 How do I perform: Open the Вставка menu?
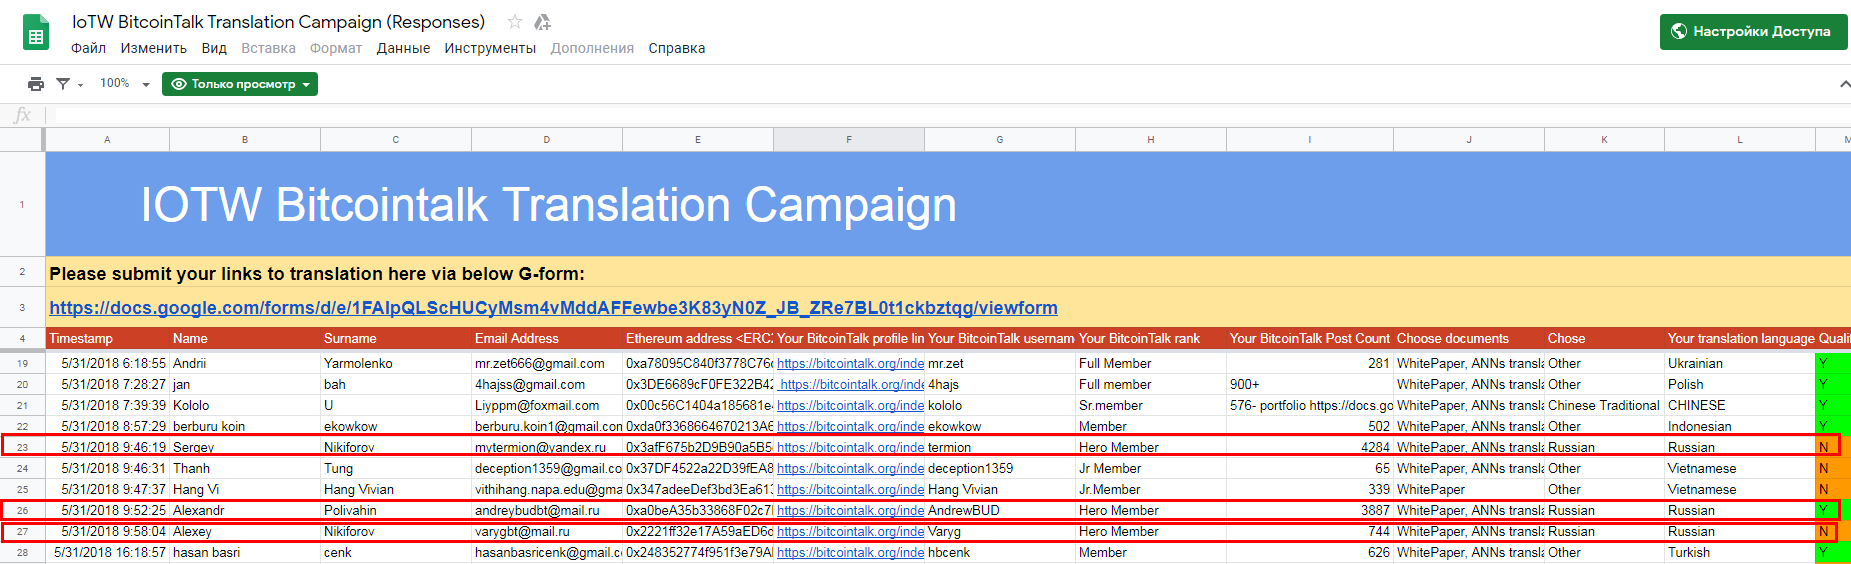(268, 48)
